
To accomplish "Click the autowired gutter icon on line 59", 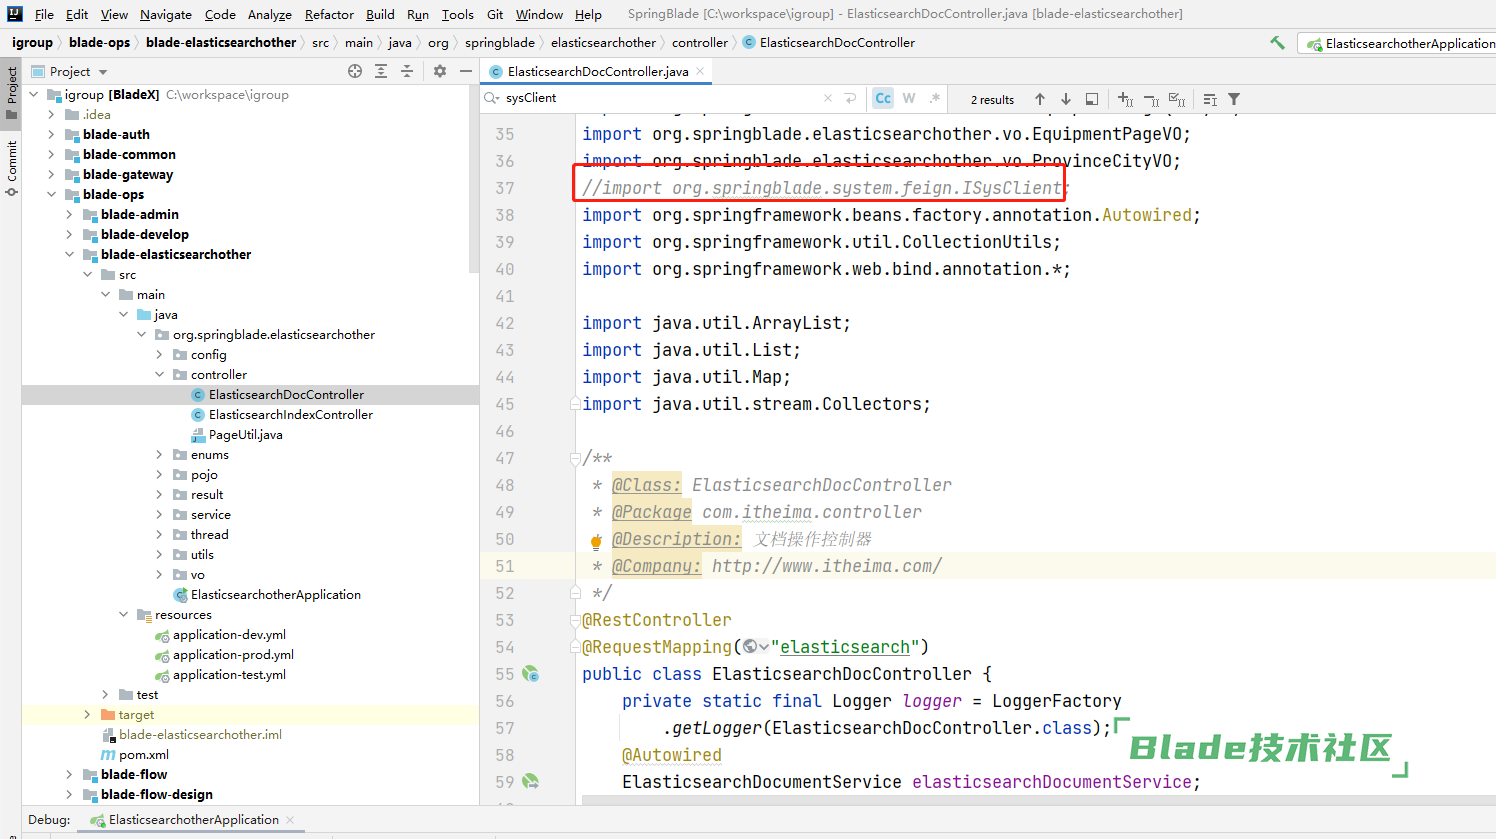I will (531, 781).
